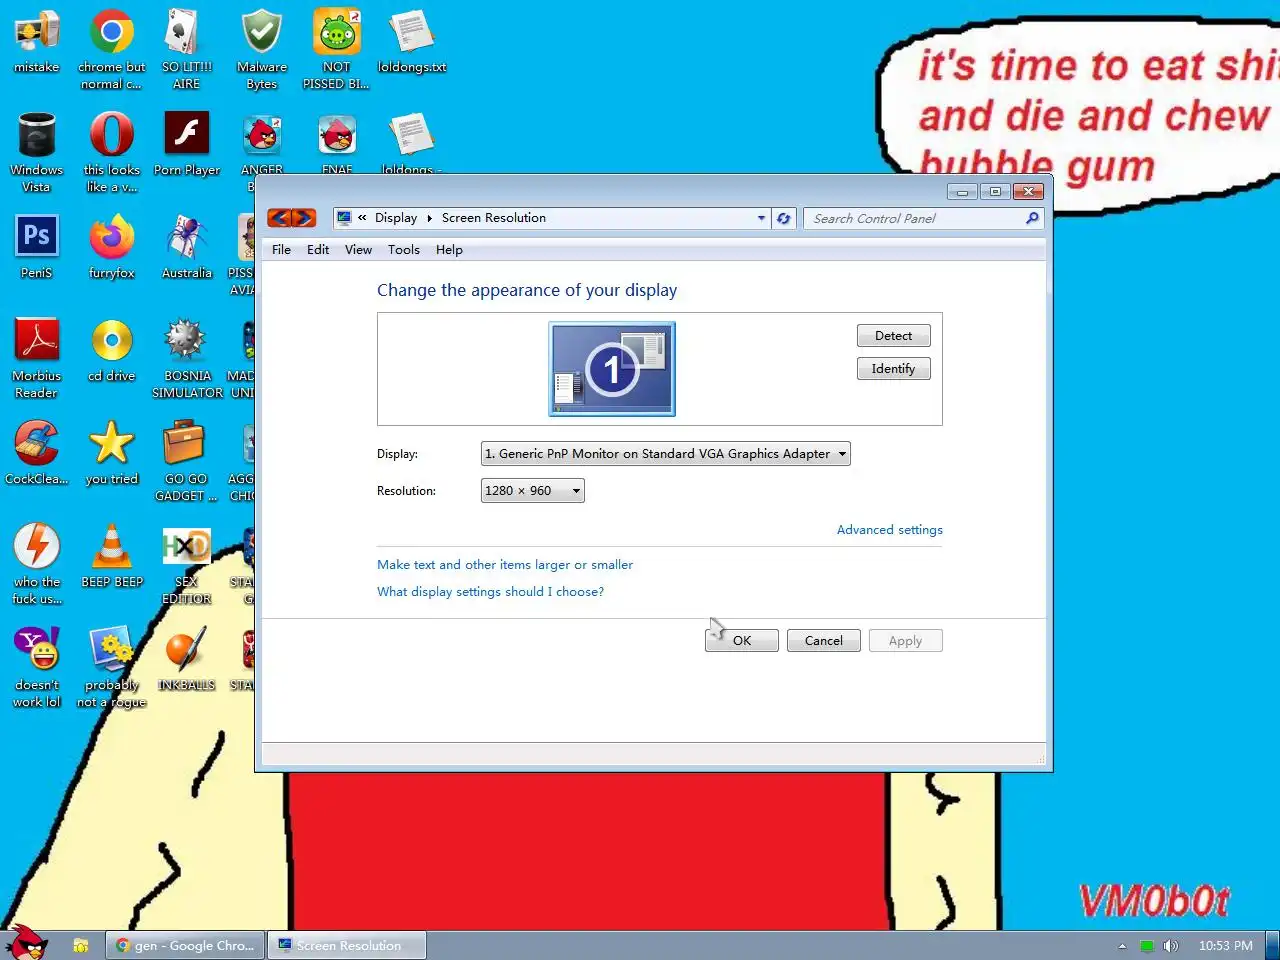Open the Help menu
Screen dimensions: 1280x960
point(449,250)
